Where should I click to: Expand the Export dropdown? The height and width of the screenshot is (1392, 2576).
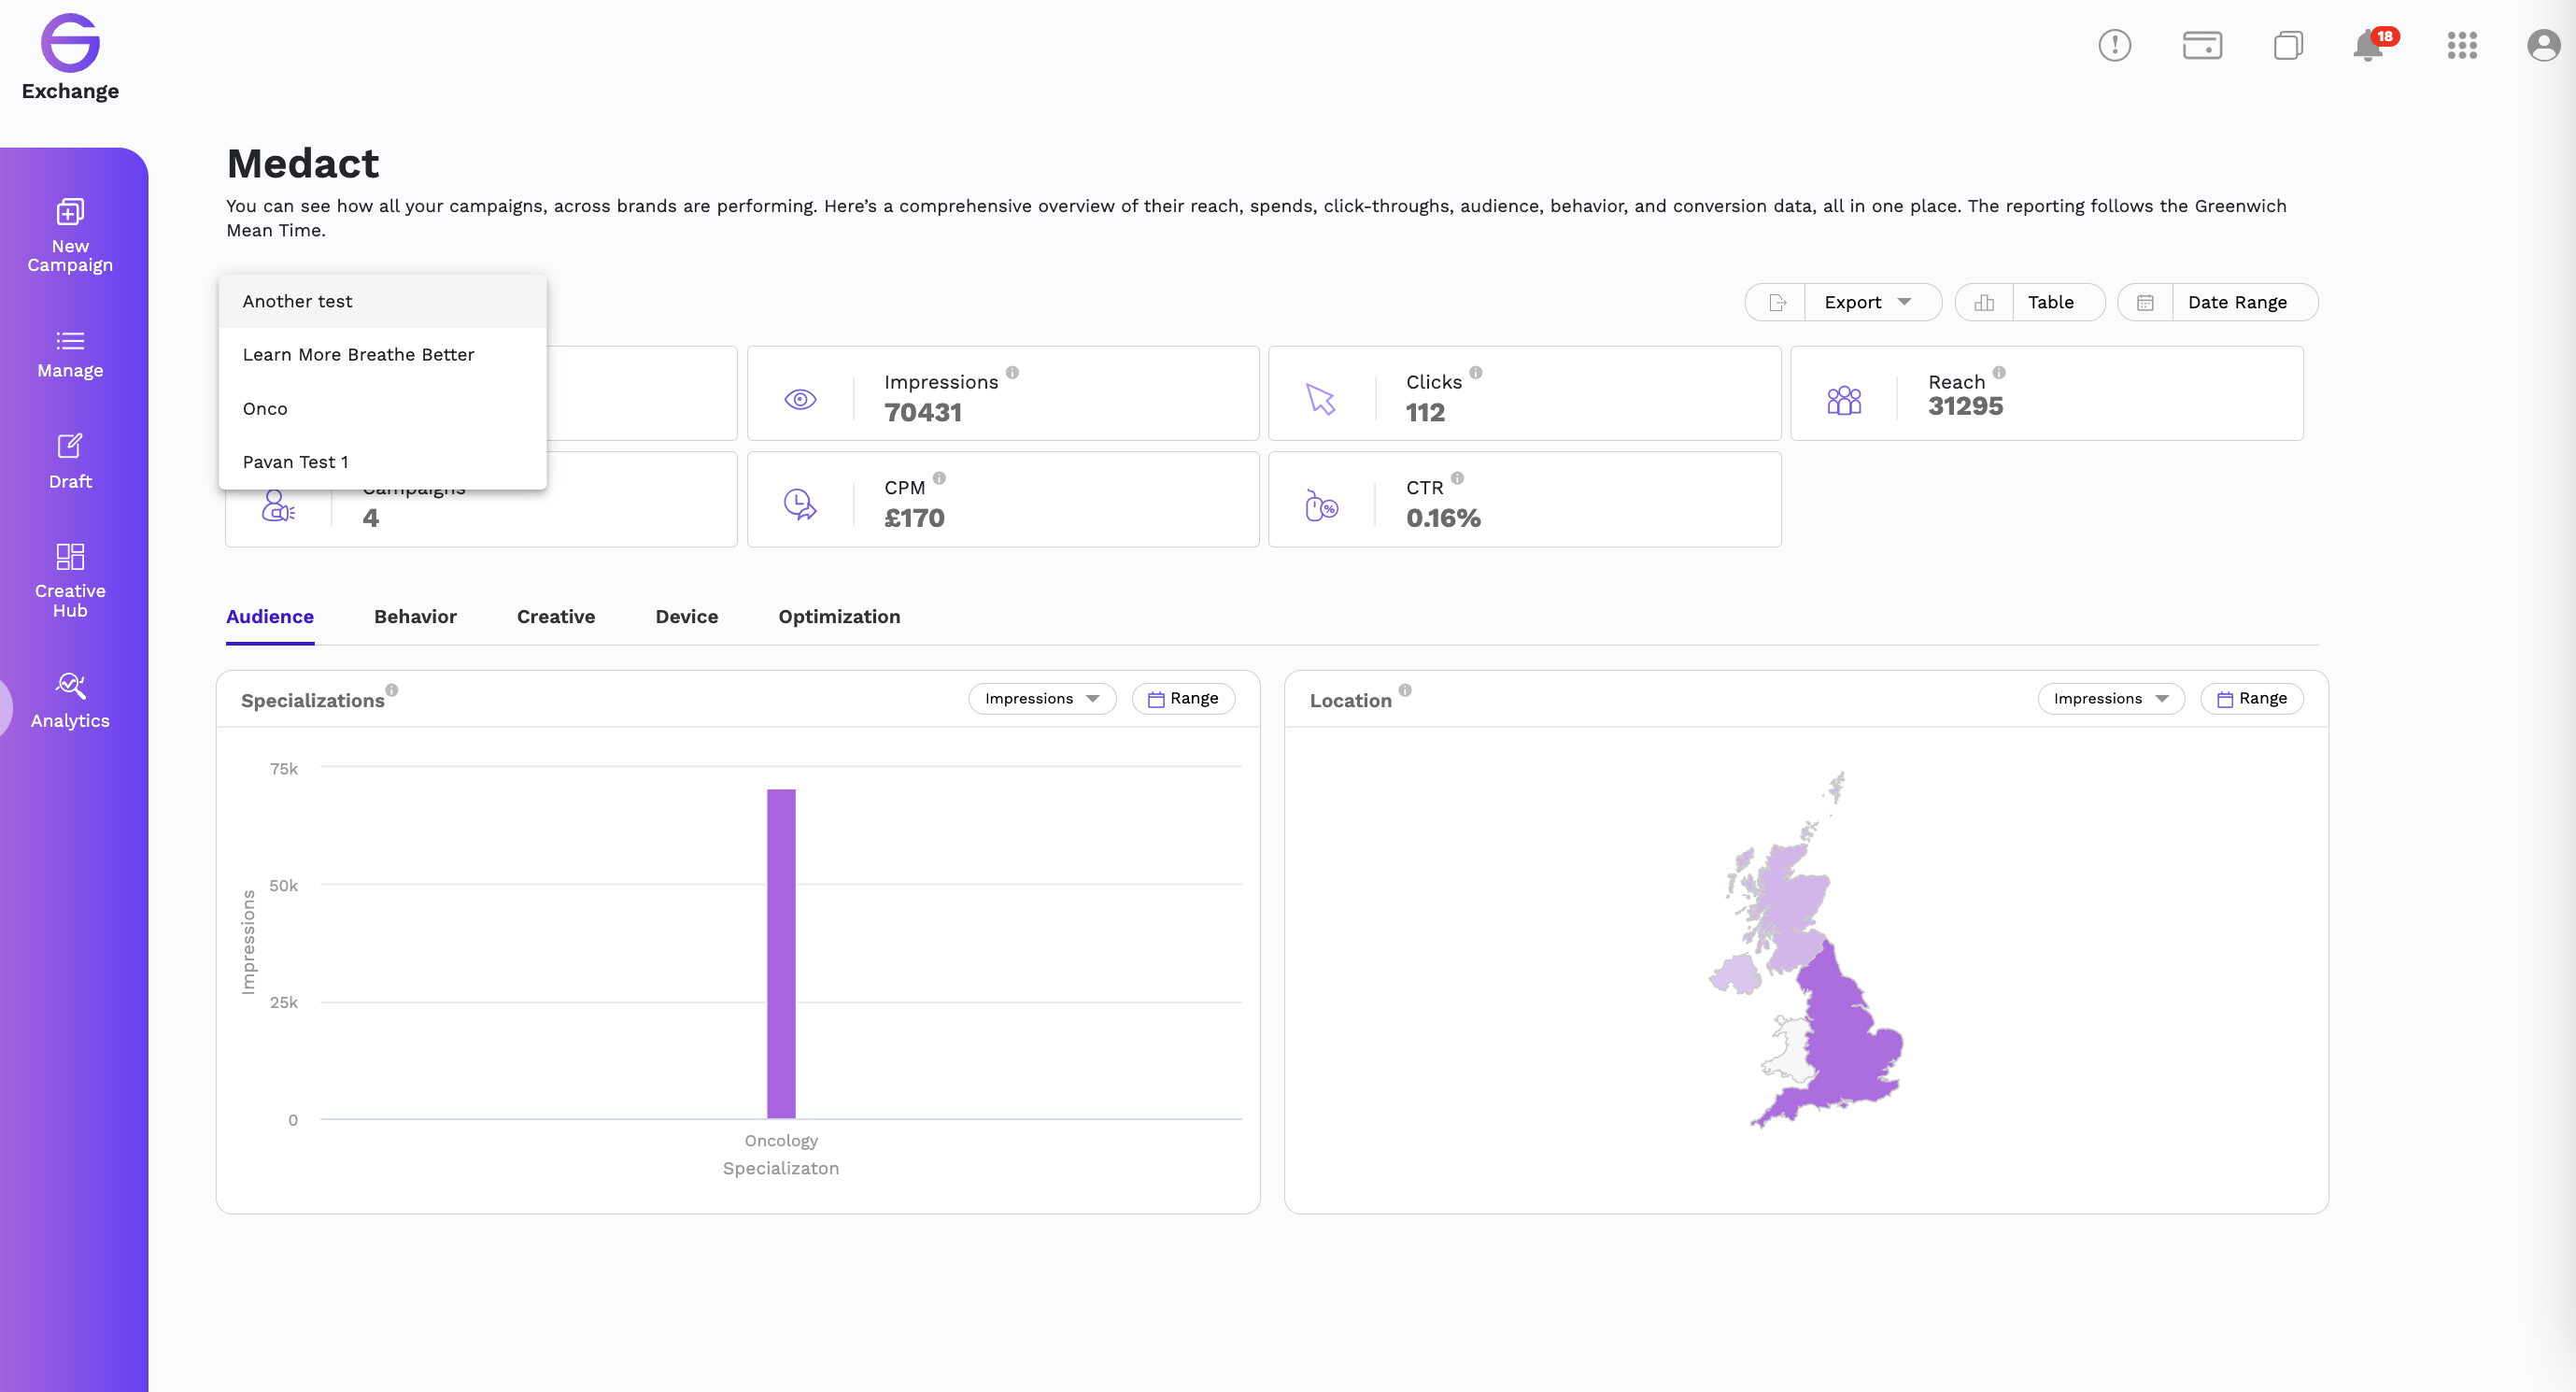pos(1867,303)
